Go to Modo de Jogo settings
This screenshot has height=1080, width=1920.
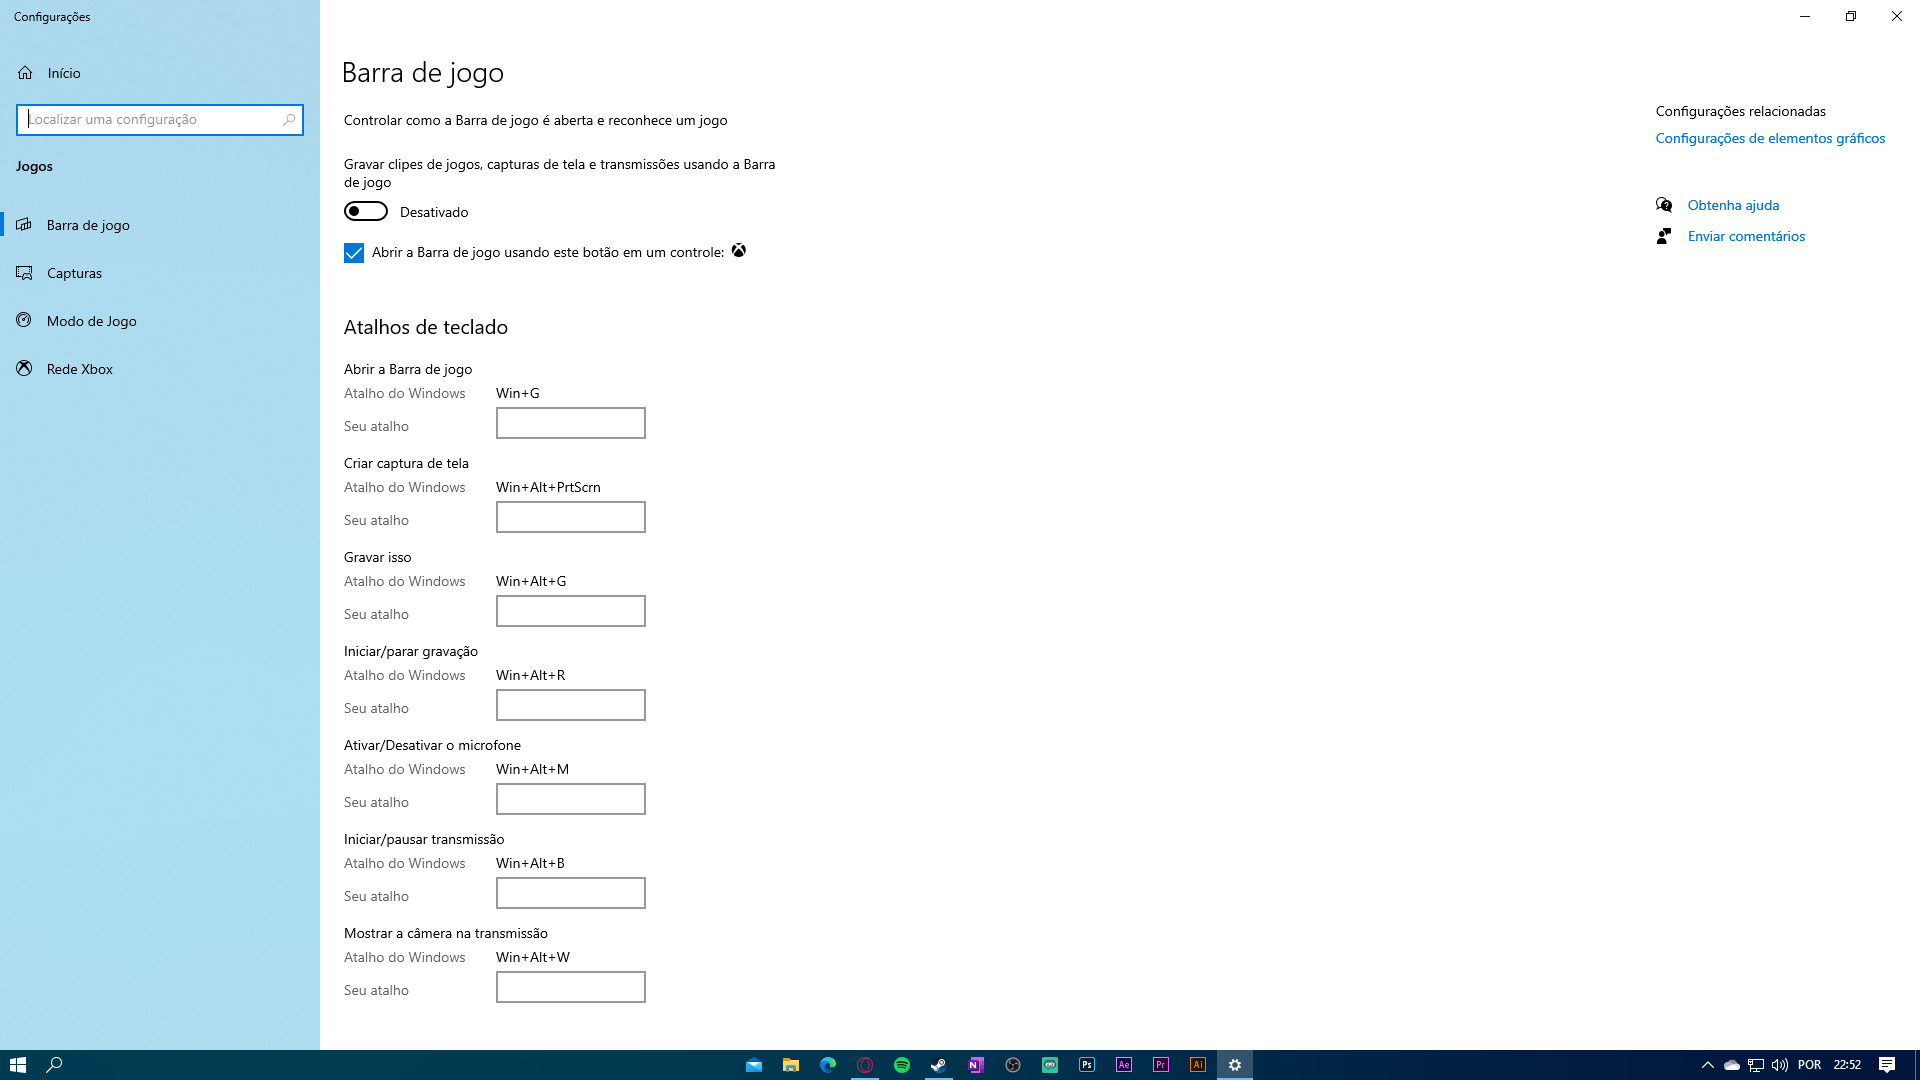[91, 321]
